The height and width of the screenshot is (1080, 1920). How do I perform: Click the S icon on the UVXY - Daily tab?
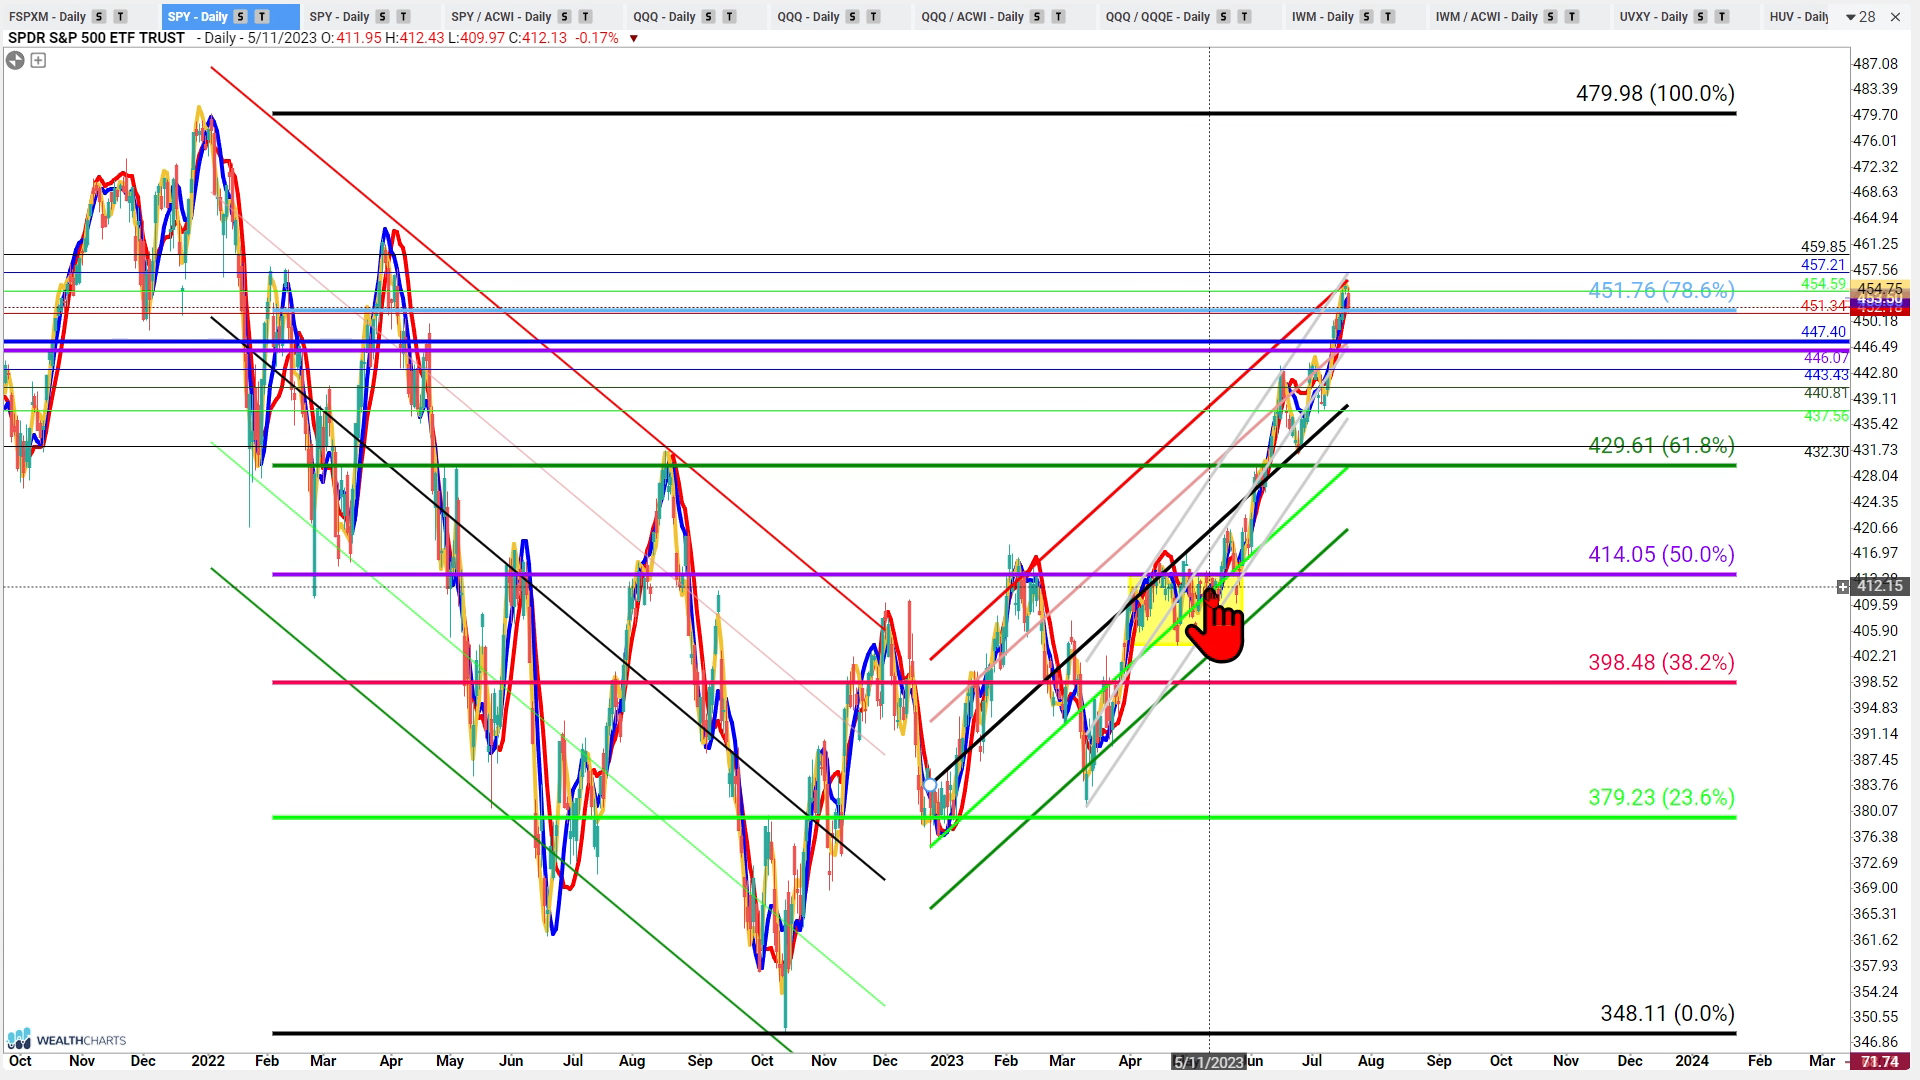click(1701, 17)
